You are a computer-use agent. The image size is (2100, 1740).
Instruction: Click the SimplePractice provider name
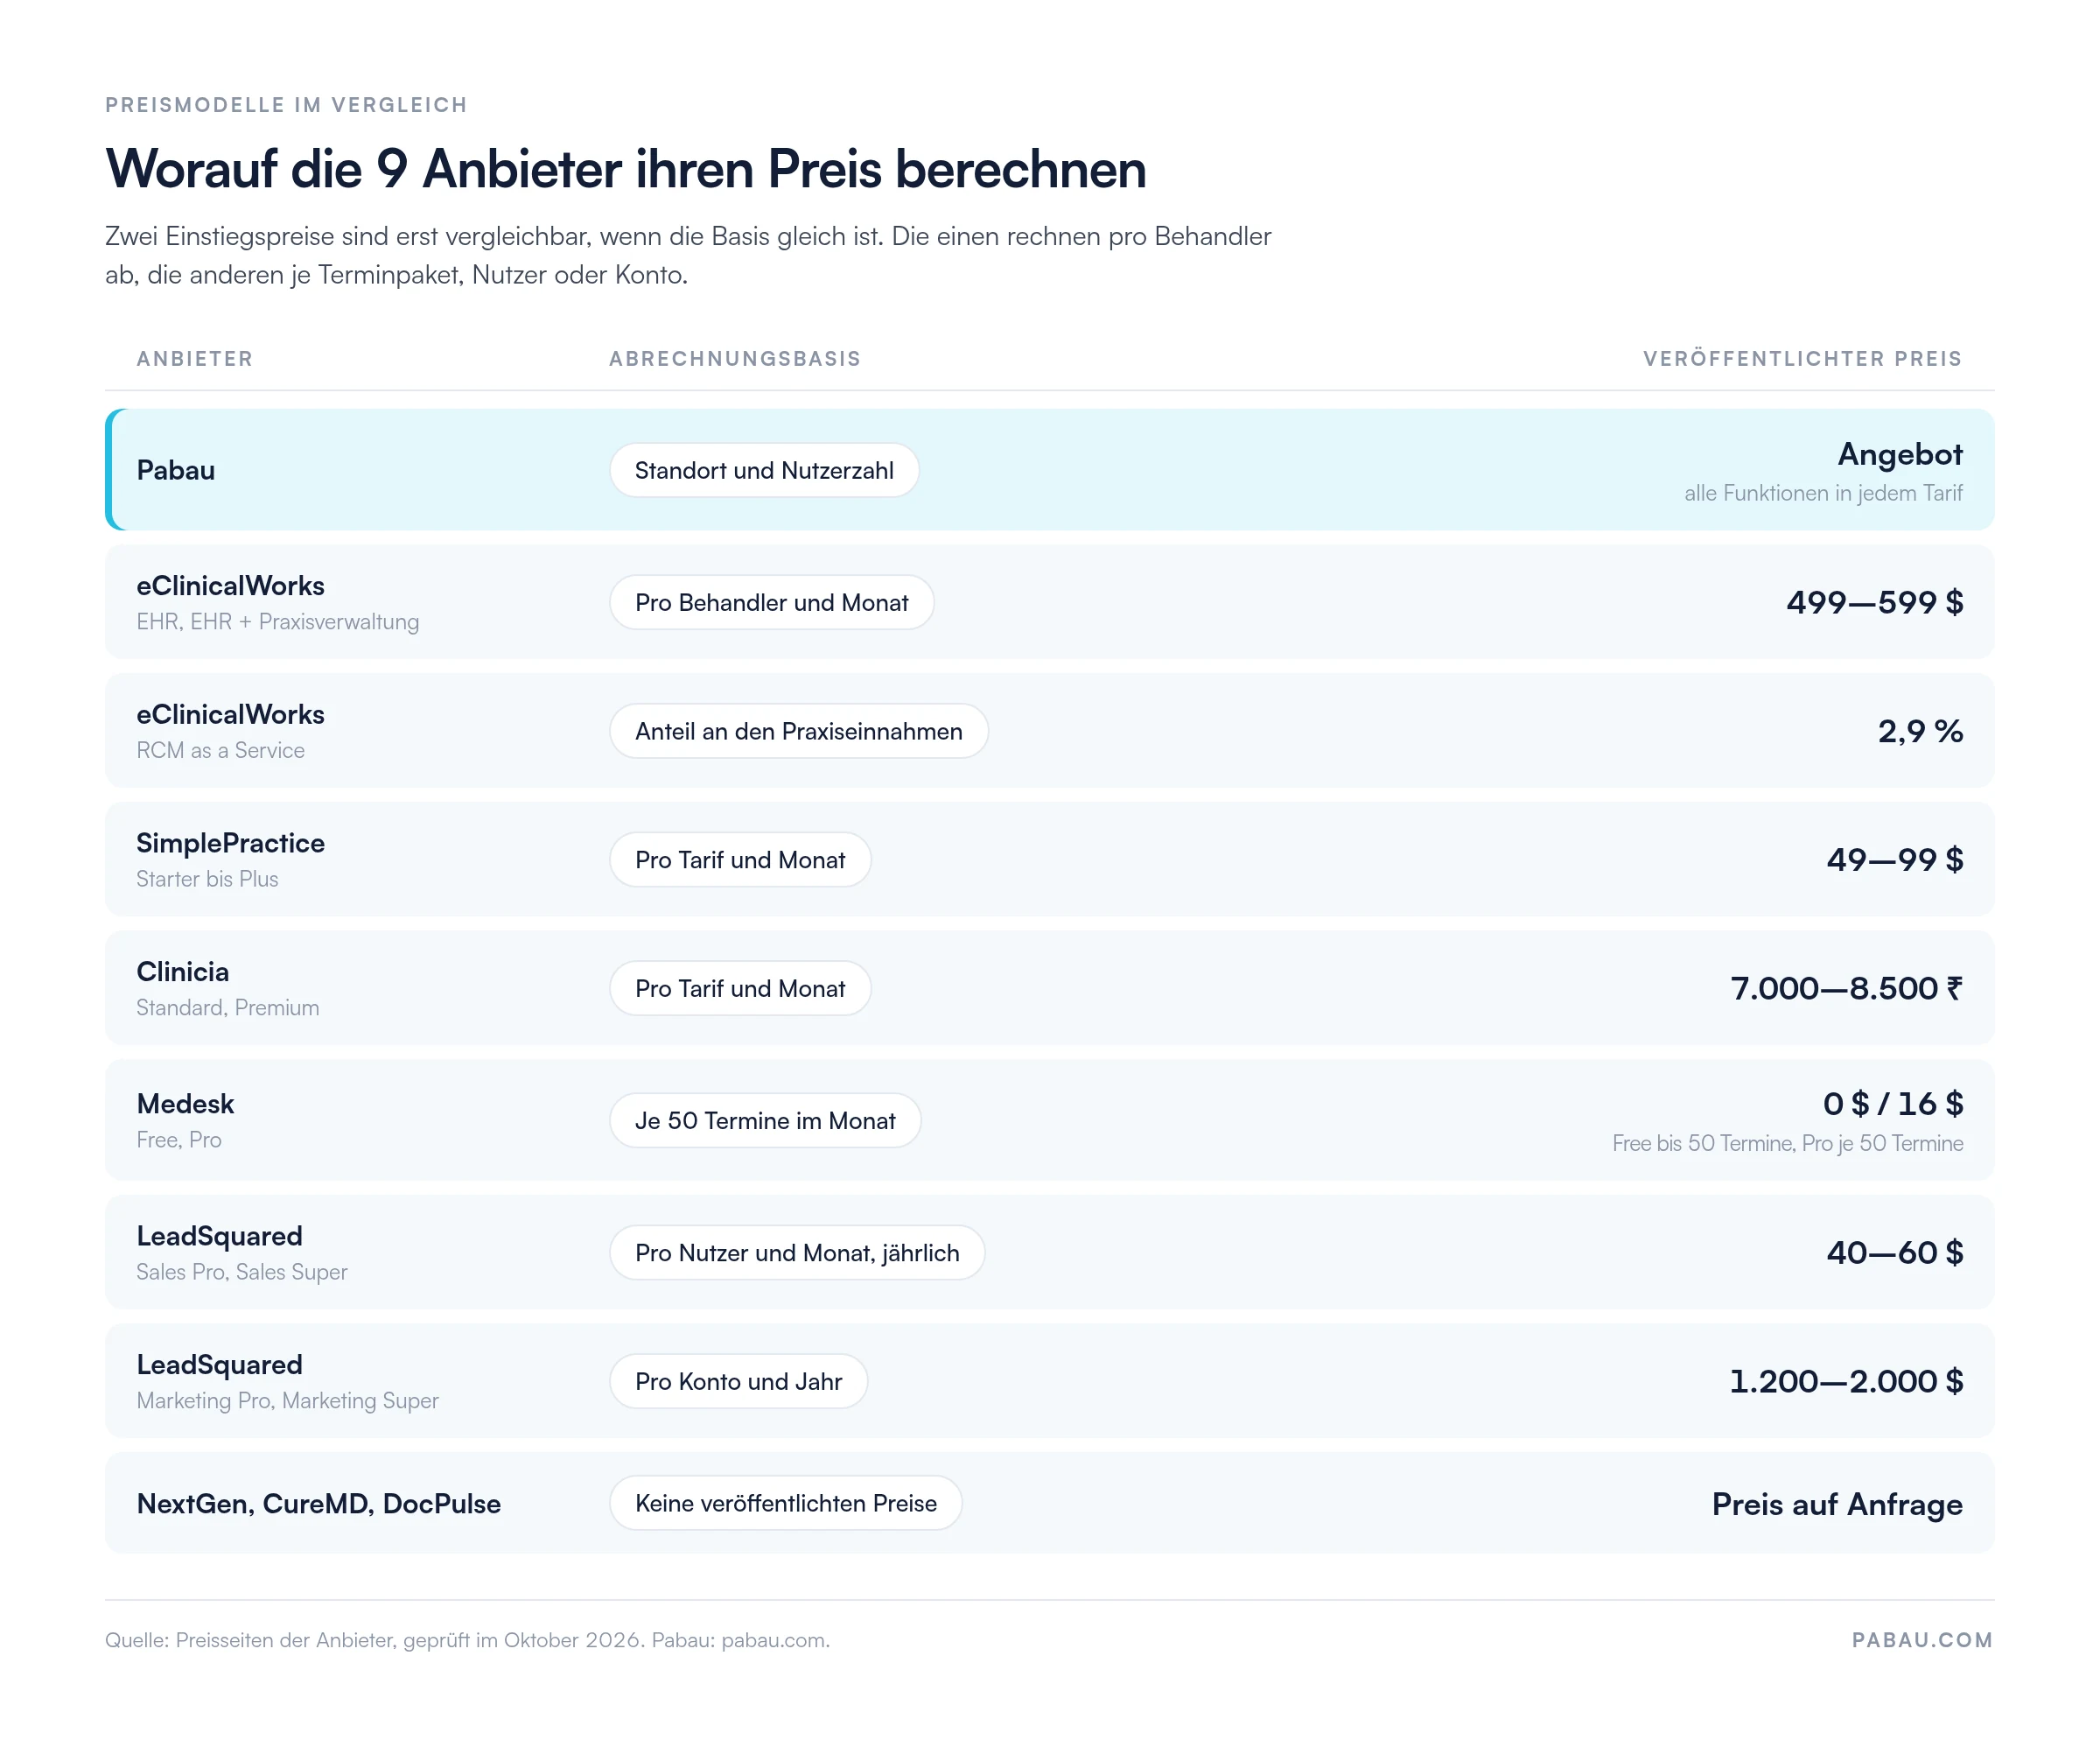[231, 843]
